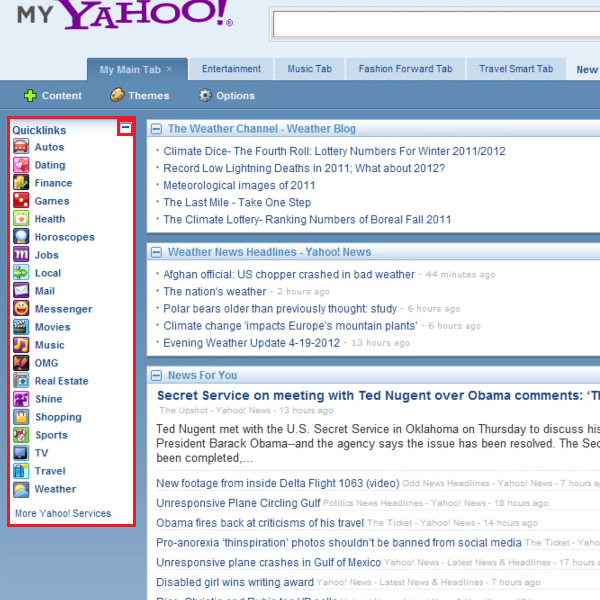
Task: Open the Horoscopes text link
Action: (x=64, y=237)
